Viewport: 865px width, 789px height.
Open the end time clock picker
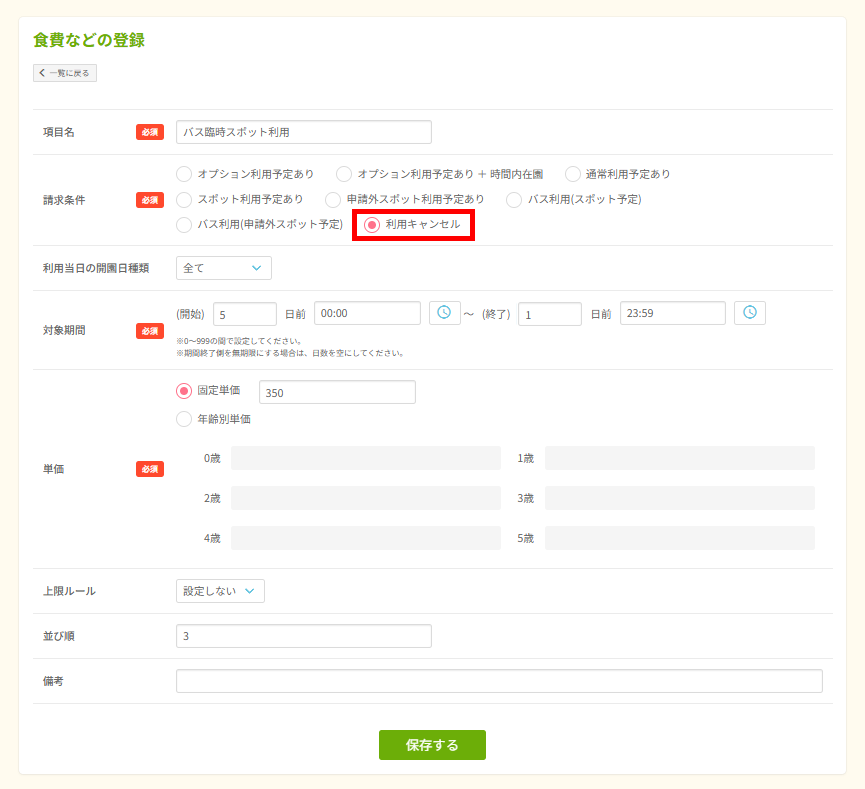[x=750, y=313]
